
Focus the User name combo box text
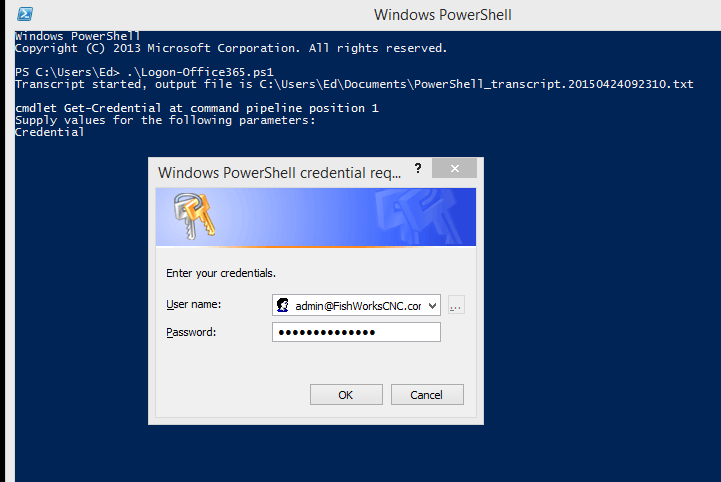pyautogui.click(x=358, y=306)
